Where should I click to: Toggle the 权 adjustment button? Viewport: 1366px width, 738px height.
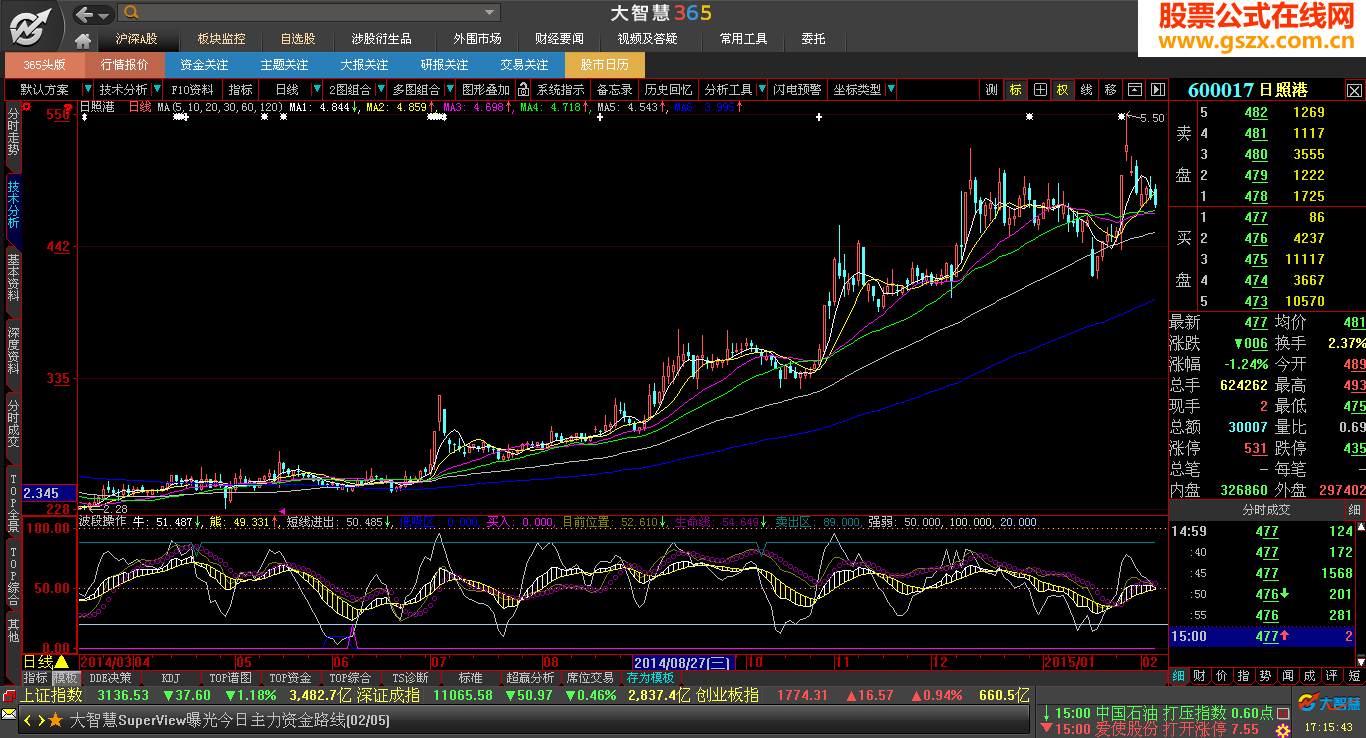(1062, 89)
